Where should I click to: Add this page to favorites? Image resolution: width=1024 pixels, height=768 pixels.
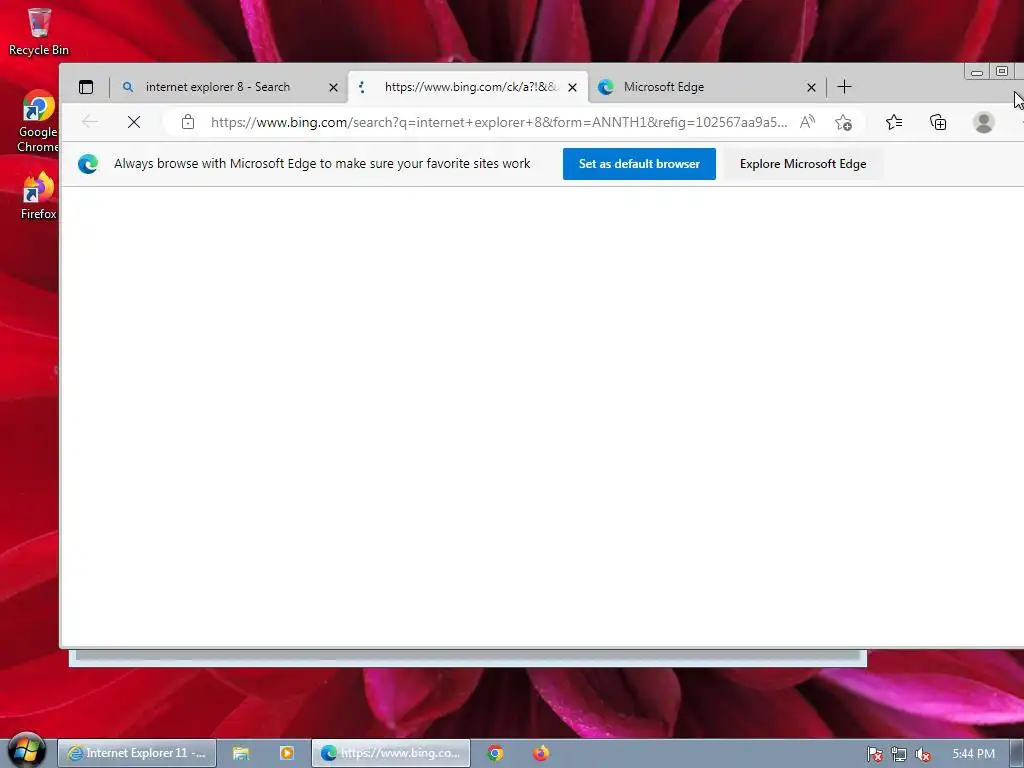tap(843, 122)
